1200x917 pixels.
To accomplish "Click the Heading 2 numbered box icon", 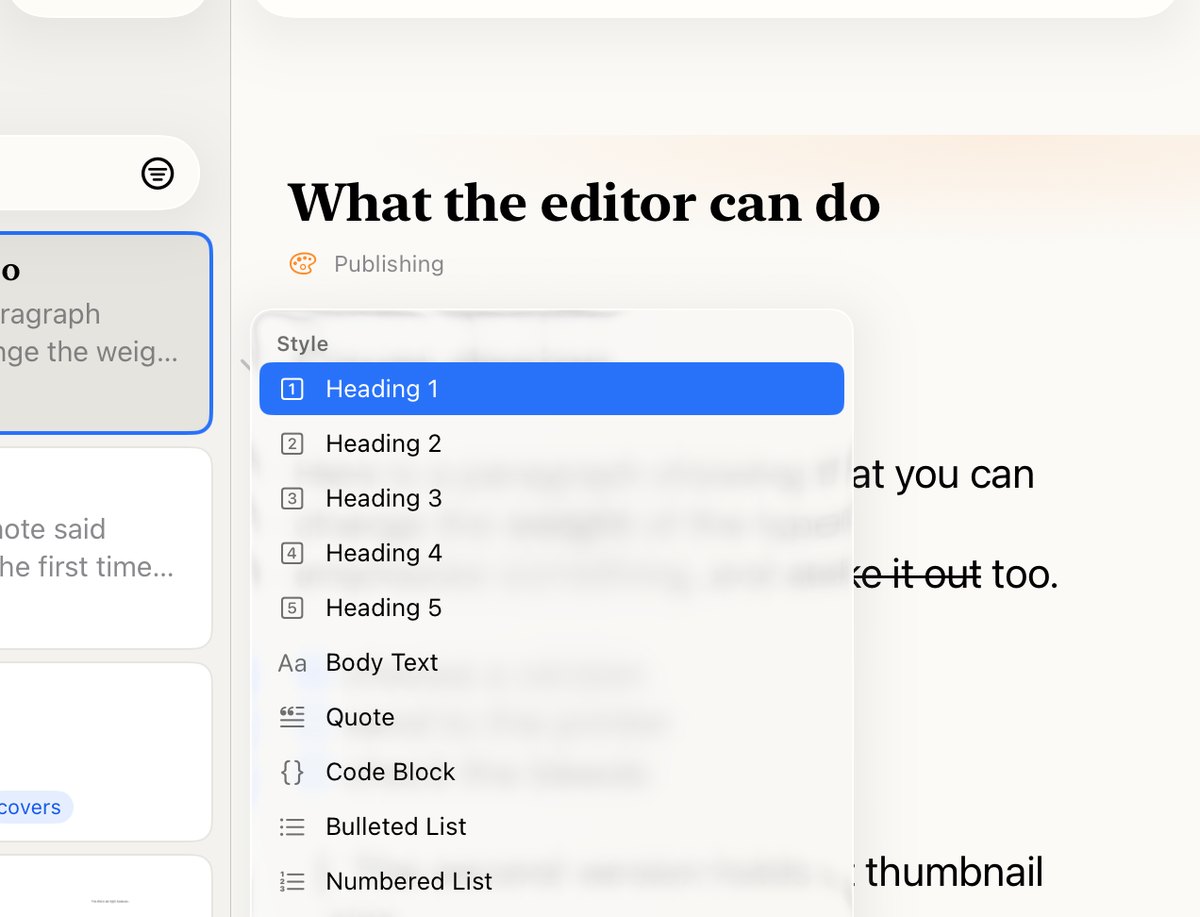I will click(292, 444).
